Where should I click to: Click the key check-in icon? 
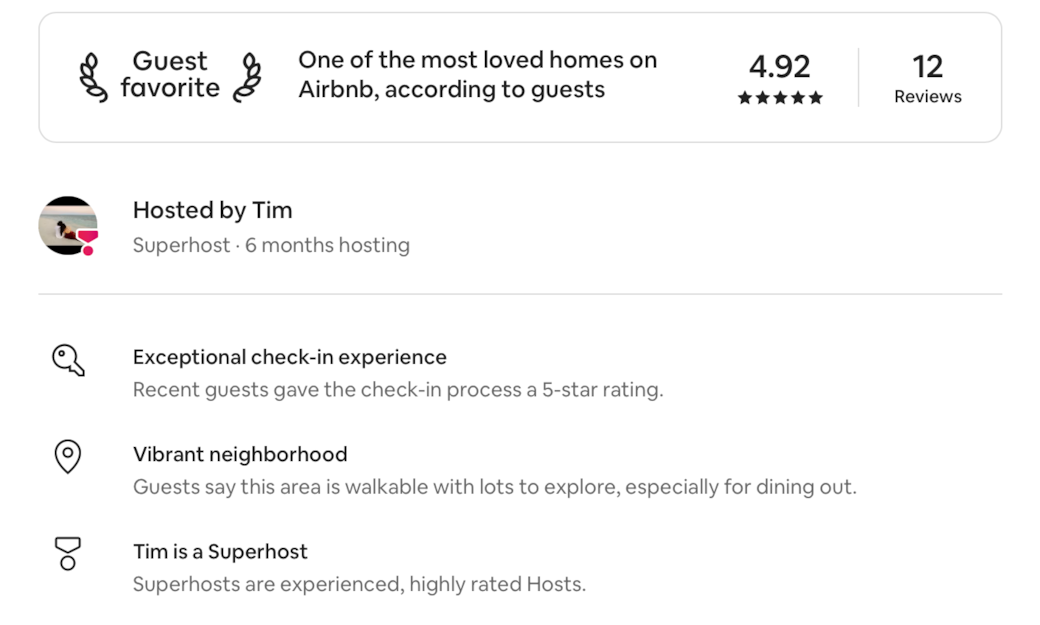click(x=68, y=359)
